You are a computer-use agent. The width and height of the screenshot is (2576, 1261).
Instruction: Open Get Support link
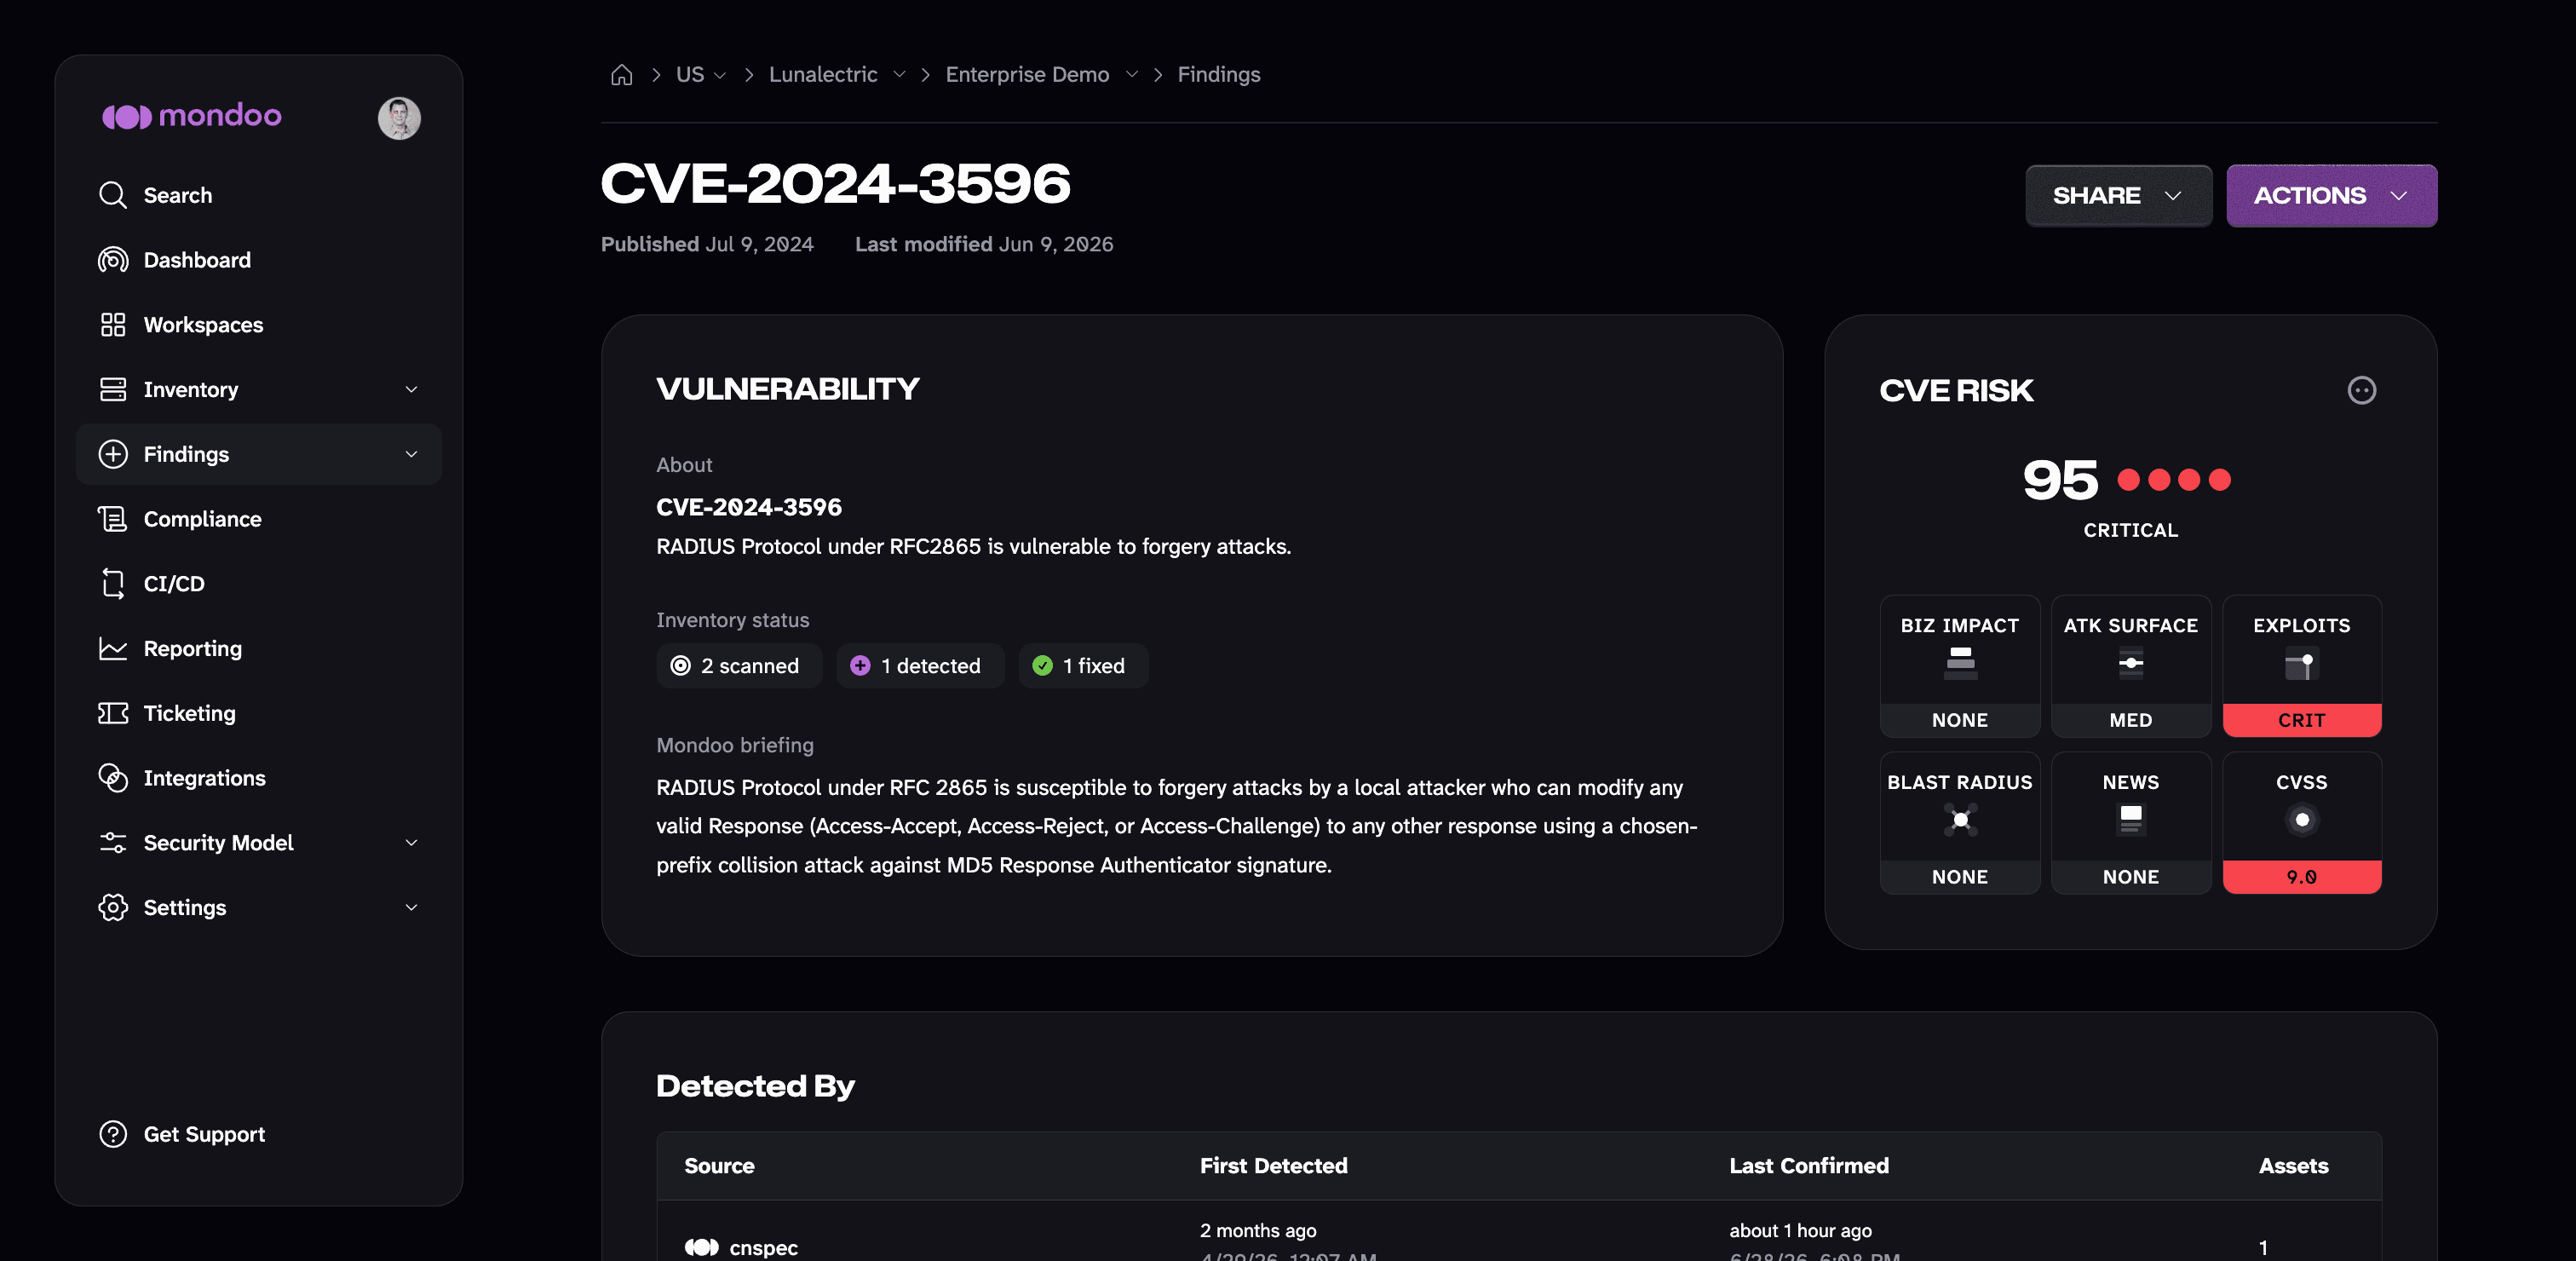click(205, 1134)
